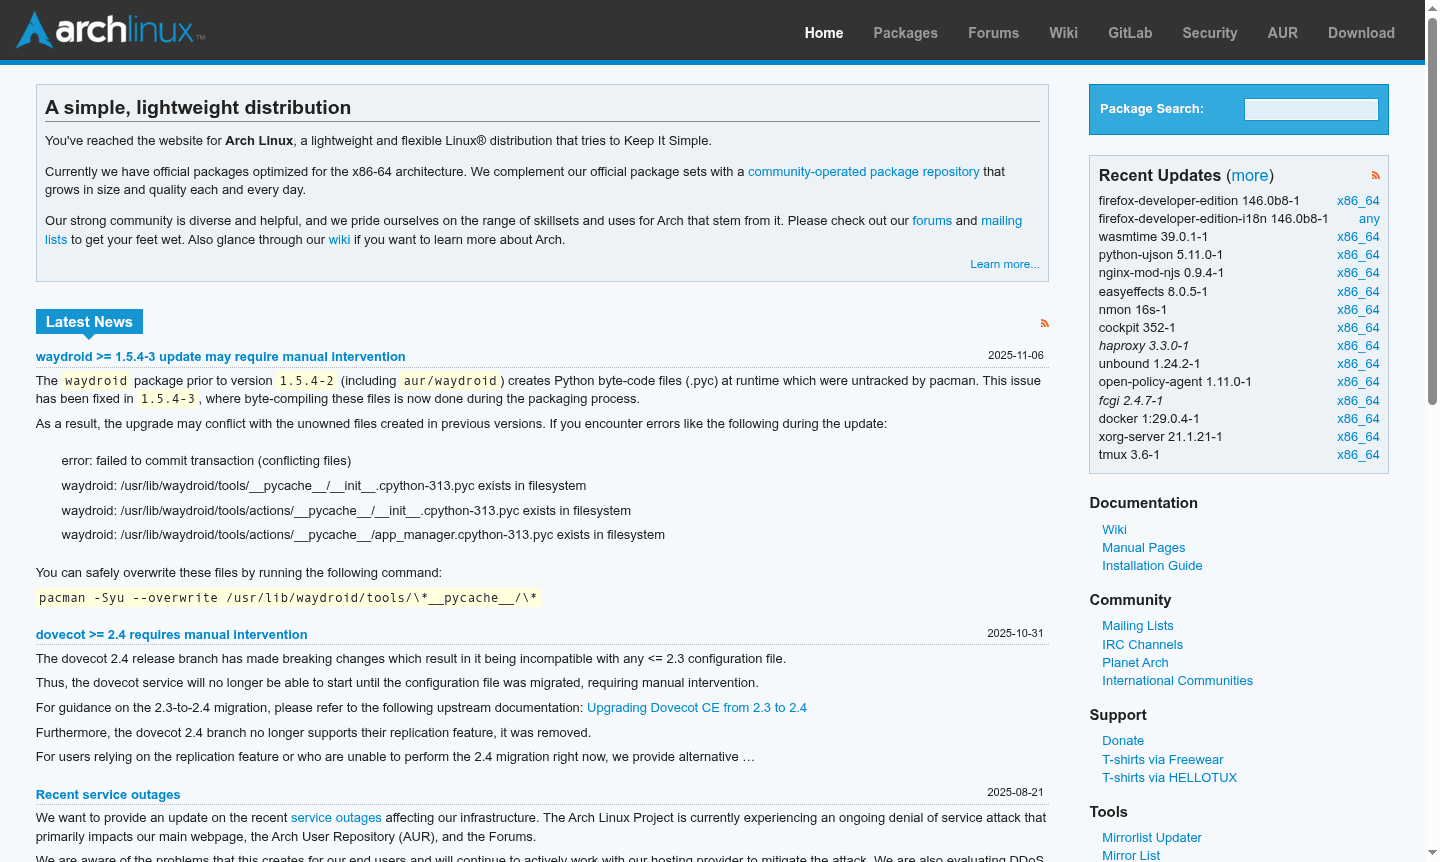Open the waydroid manual intervention news article
The width and height of the screenshot is (1440, 862).
tap(220, 356)
